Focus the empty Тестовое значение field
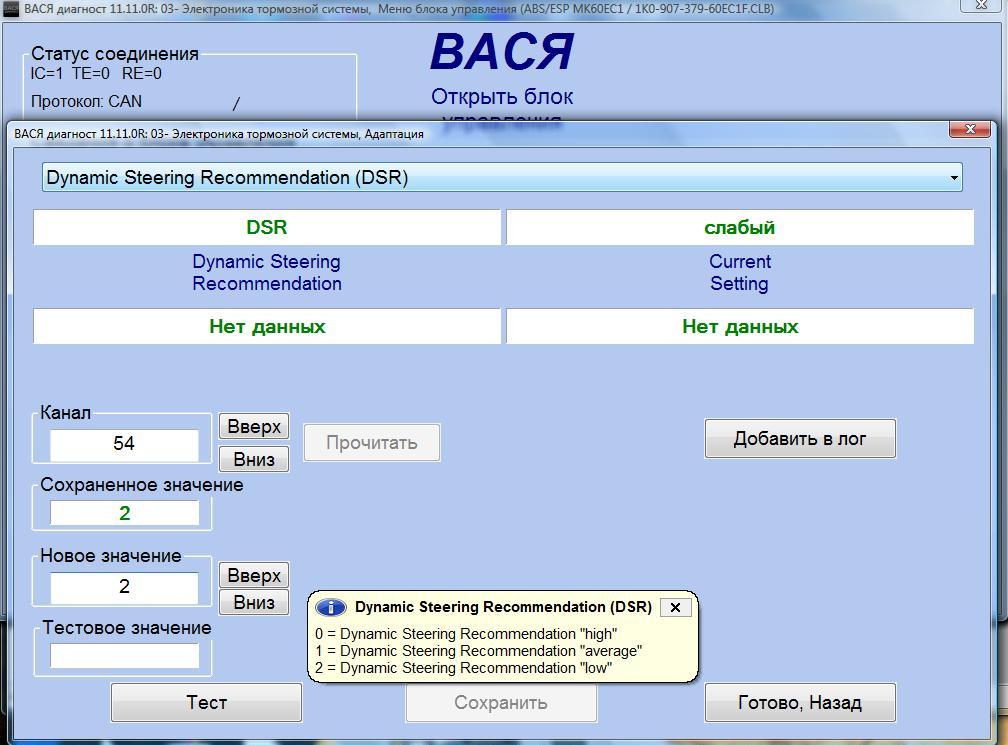Screen dimensions: 1008x745 click(125, 656)
